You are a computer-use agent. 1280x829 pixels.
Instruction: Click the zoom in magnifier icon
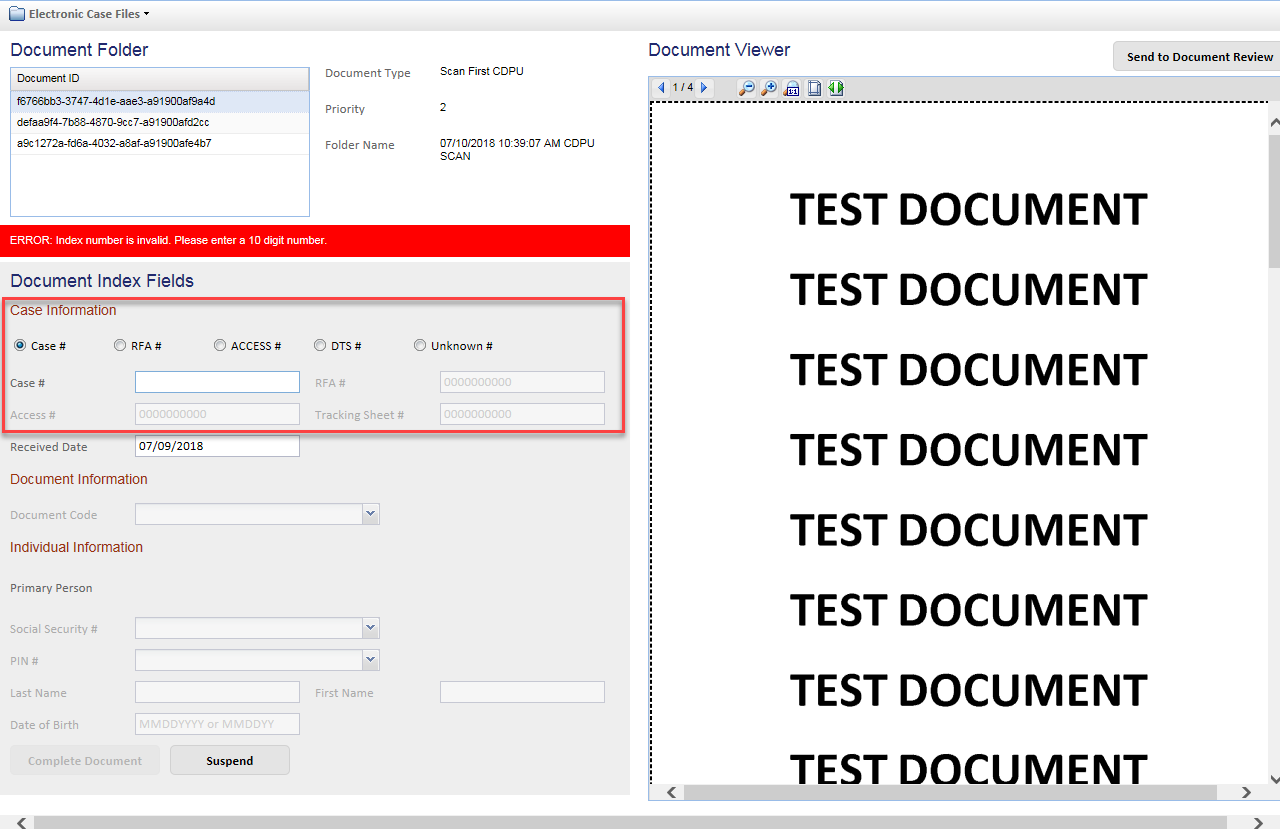768,88
